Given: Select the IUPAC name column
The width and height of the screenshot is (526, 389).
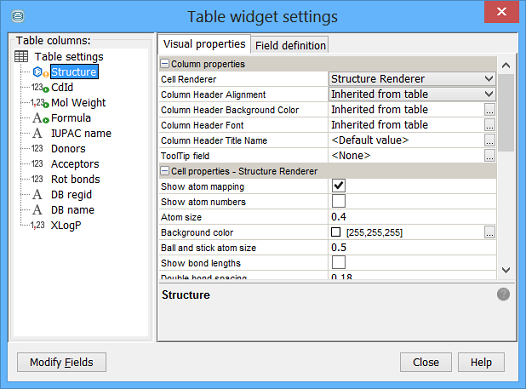Looking at the screenshot, I should [81, 133].
